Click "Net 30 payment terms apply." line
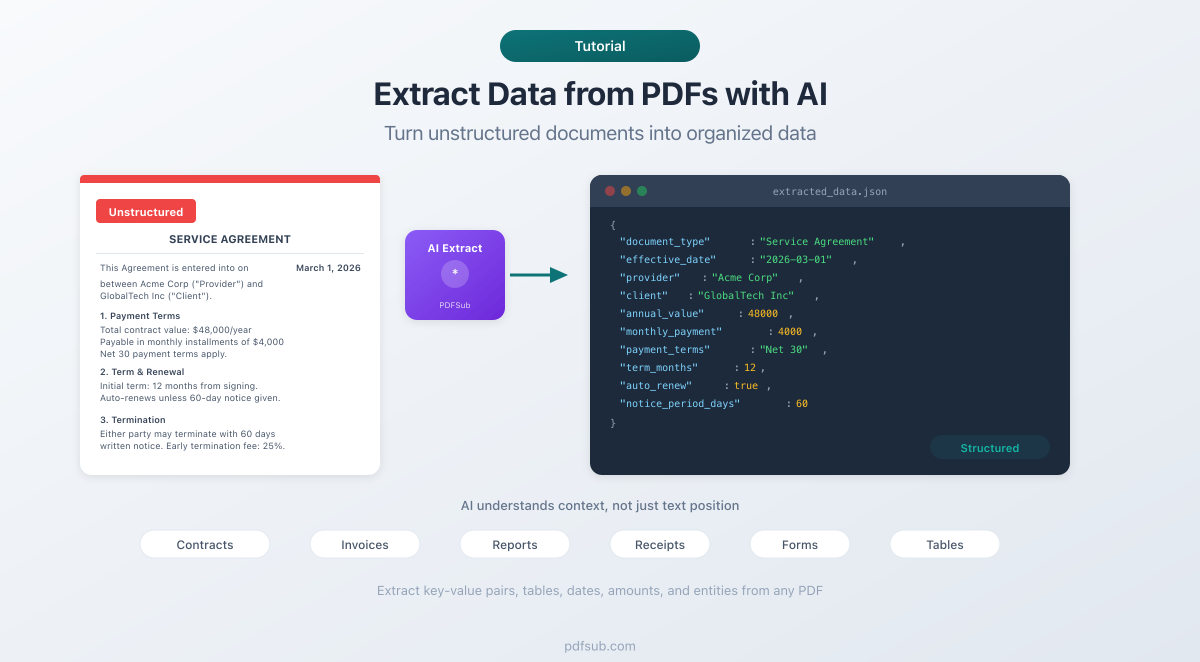 pyautogui.click(x=163, y=354)
